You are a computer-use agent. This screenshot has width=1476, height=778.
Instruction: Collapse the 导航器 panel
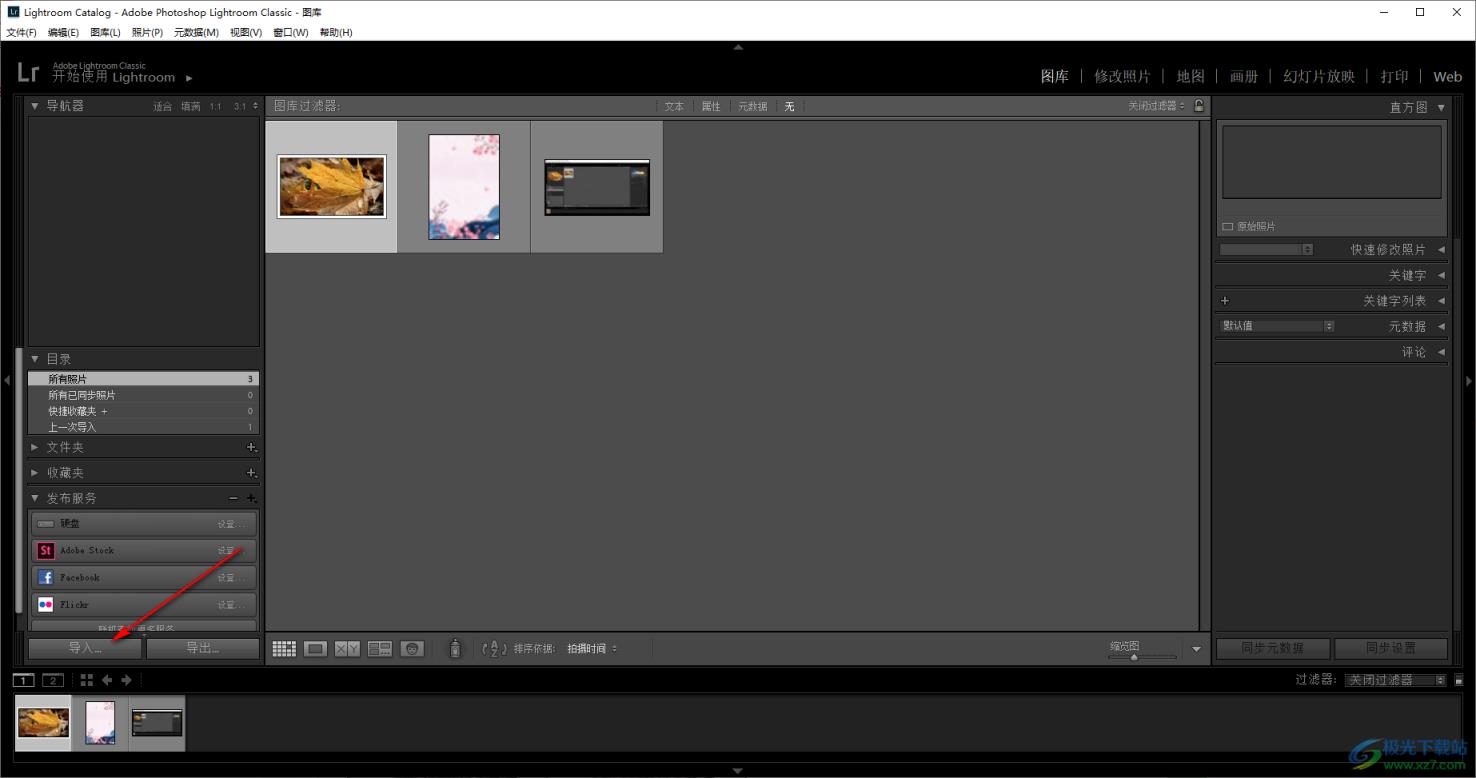click(35, 106)
